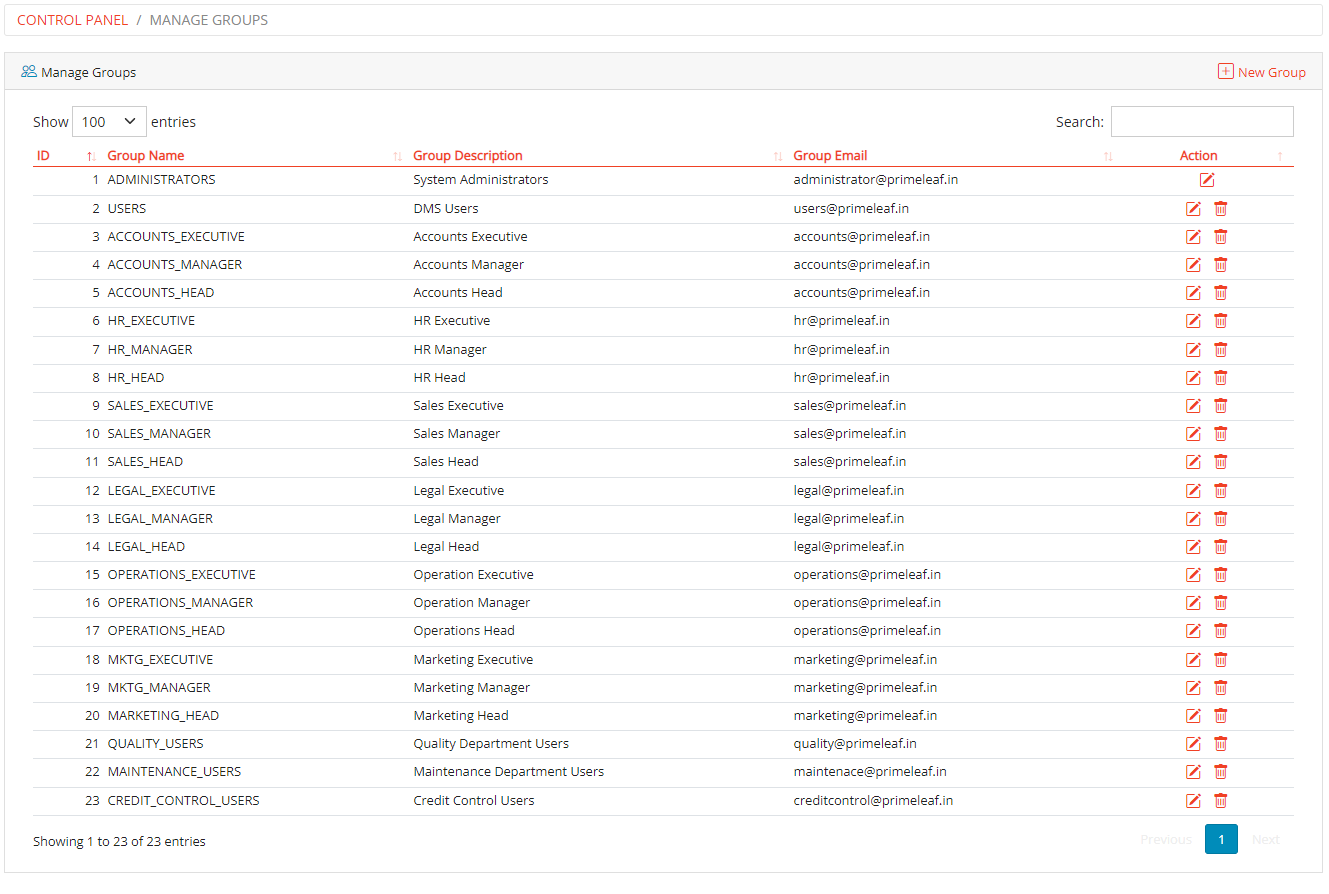
Task: Delete the MAINTENANCE_USERS group
Action: click(x=1221, y=771)
